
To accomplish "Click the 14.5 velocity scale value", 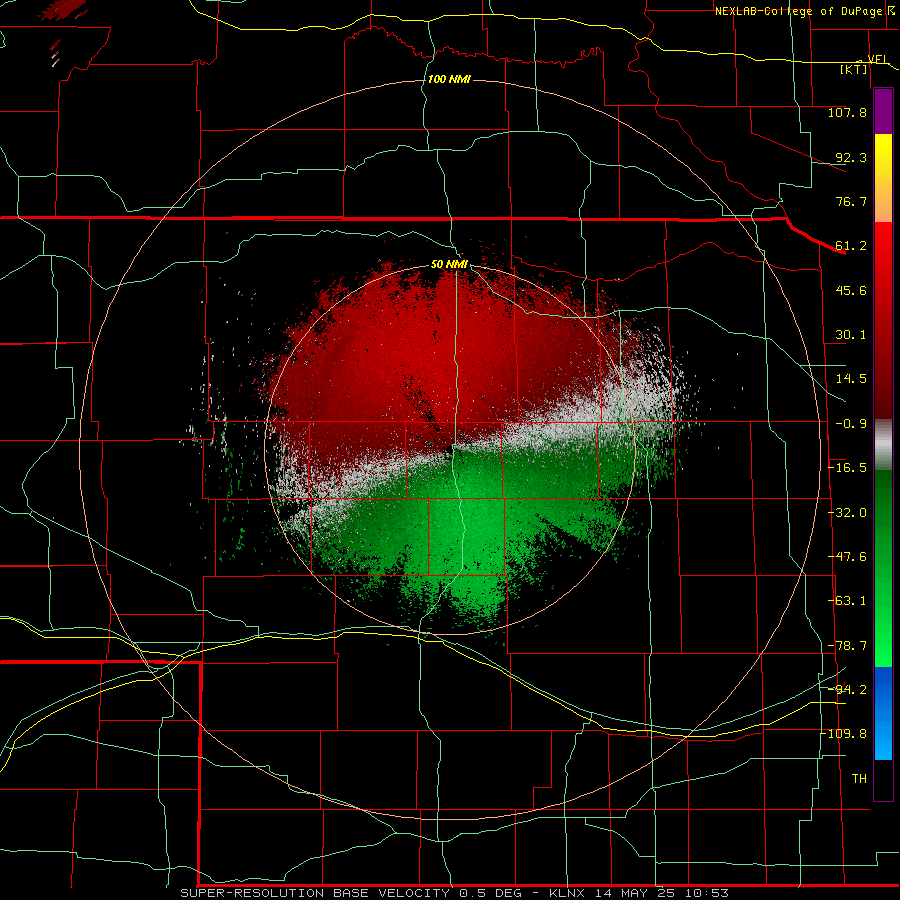I will [x=851, y=379].
